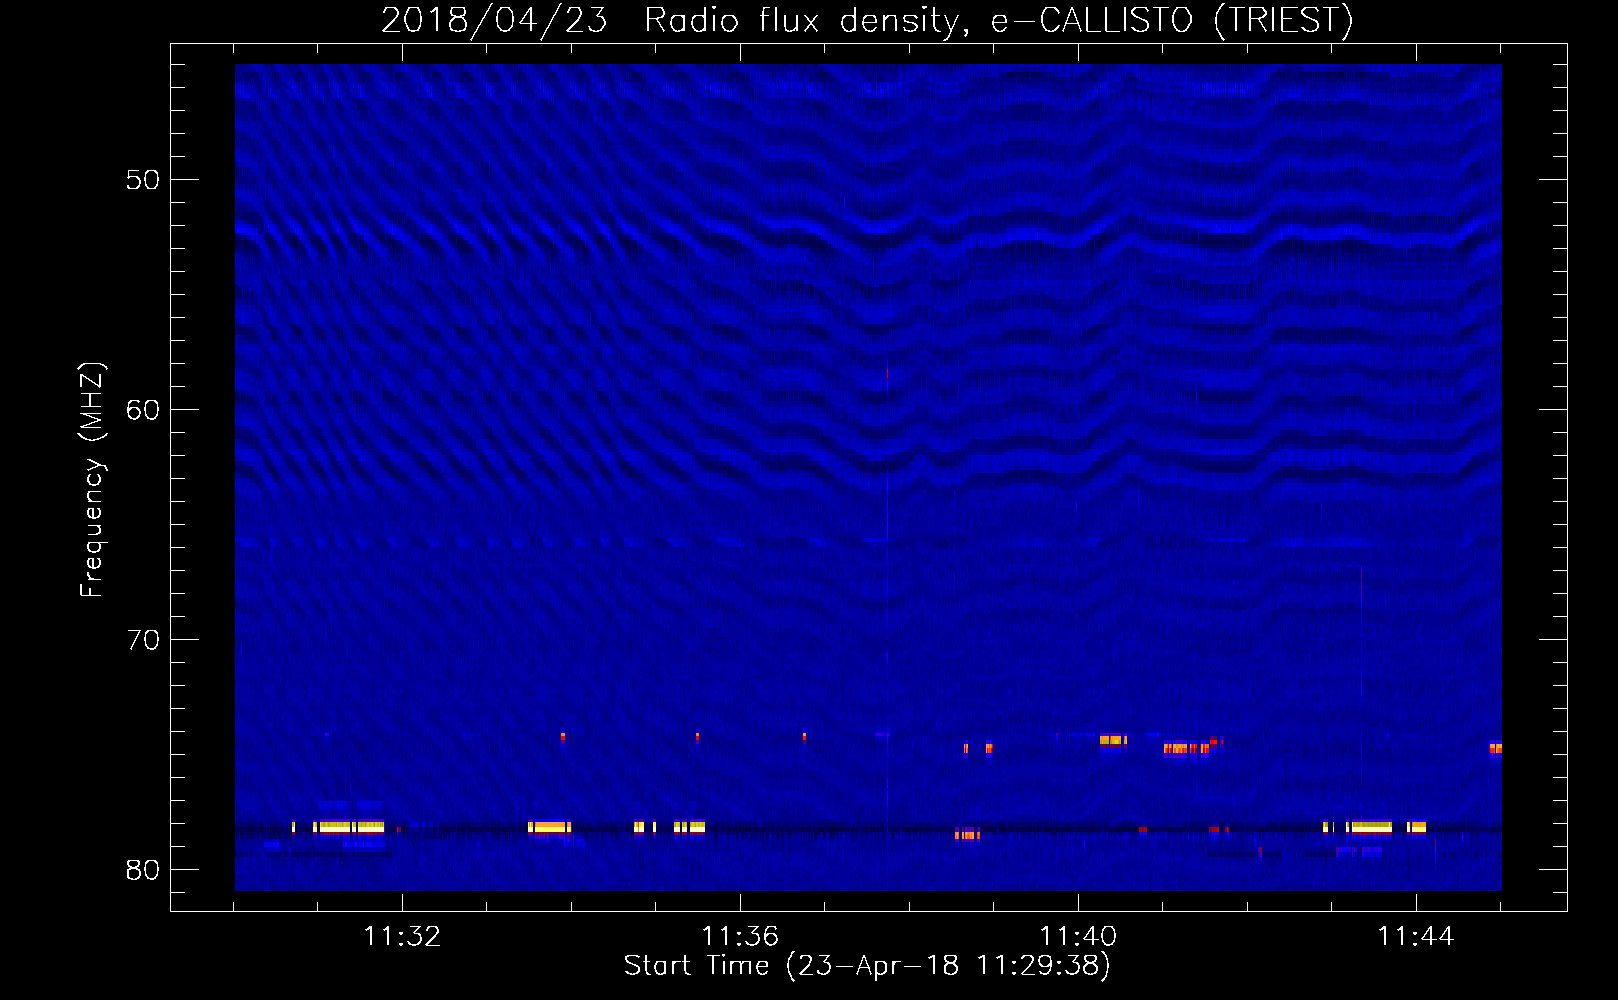Click the 11:40 time tick label

coord(1078,936)
